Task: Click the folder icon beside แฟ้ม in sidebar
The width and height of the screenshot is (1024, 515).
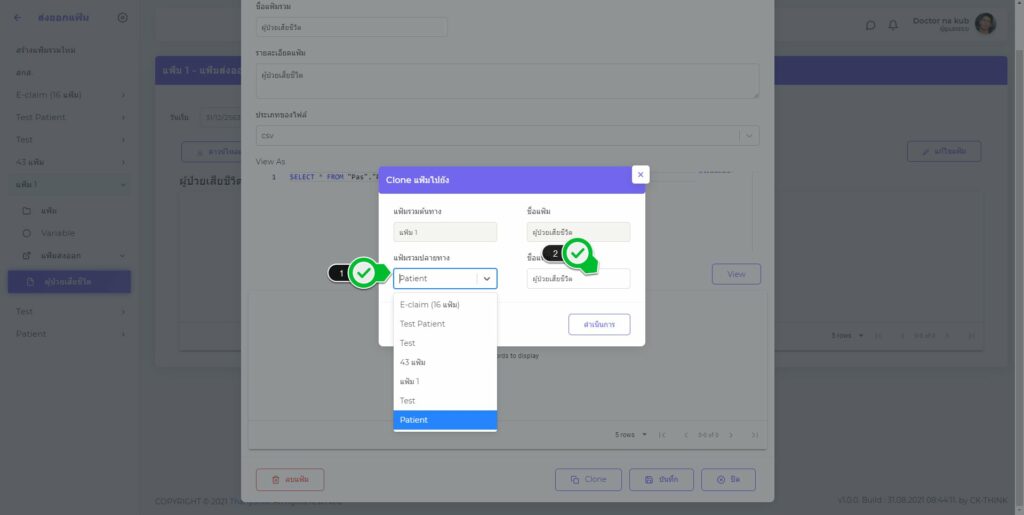Action: click(x=27, y=212)
